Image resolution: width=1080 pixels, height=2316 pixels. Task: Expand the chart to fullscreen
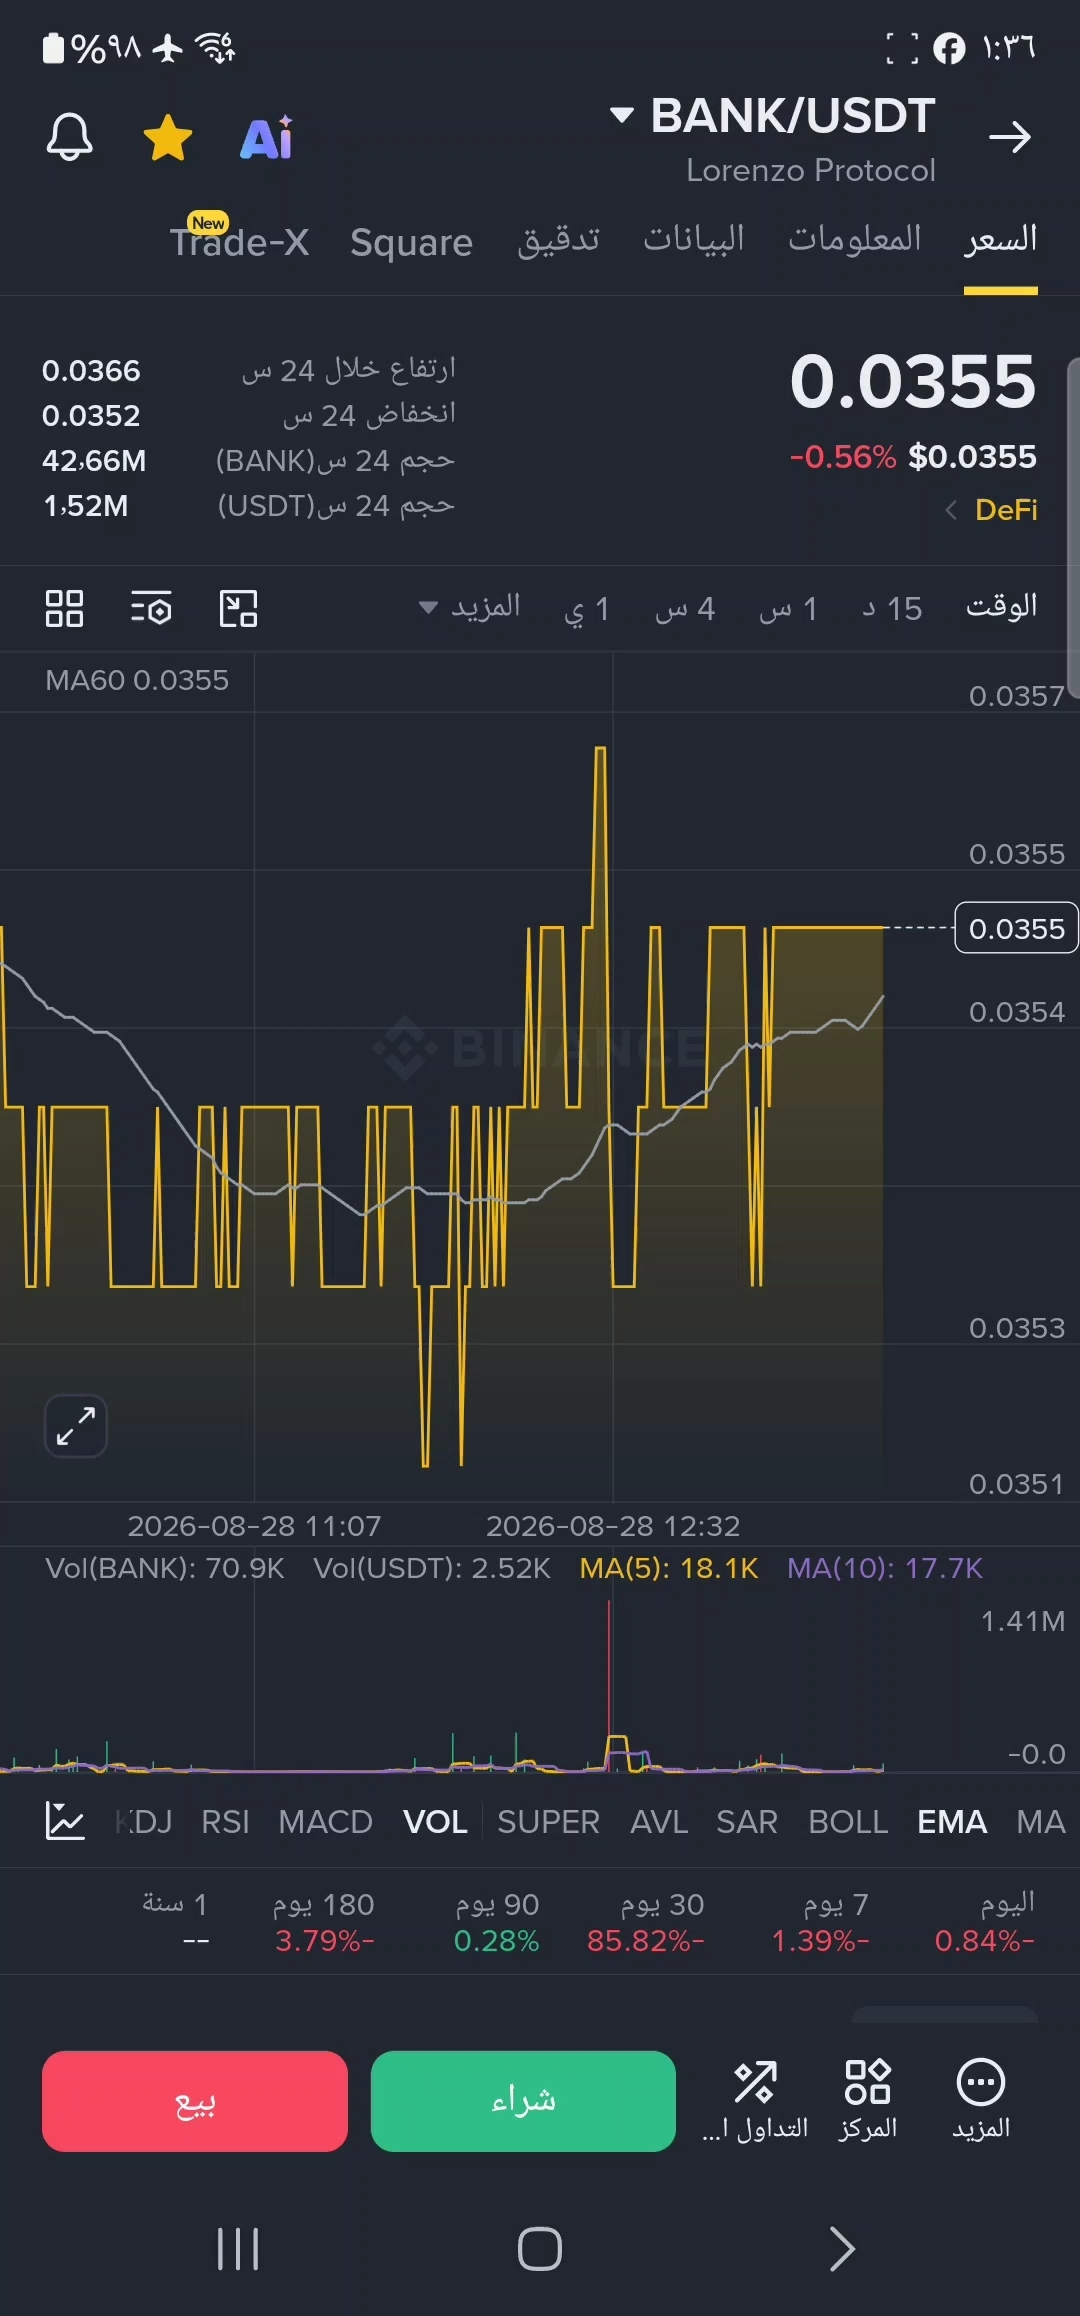(x=76, y=1426)
